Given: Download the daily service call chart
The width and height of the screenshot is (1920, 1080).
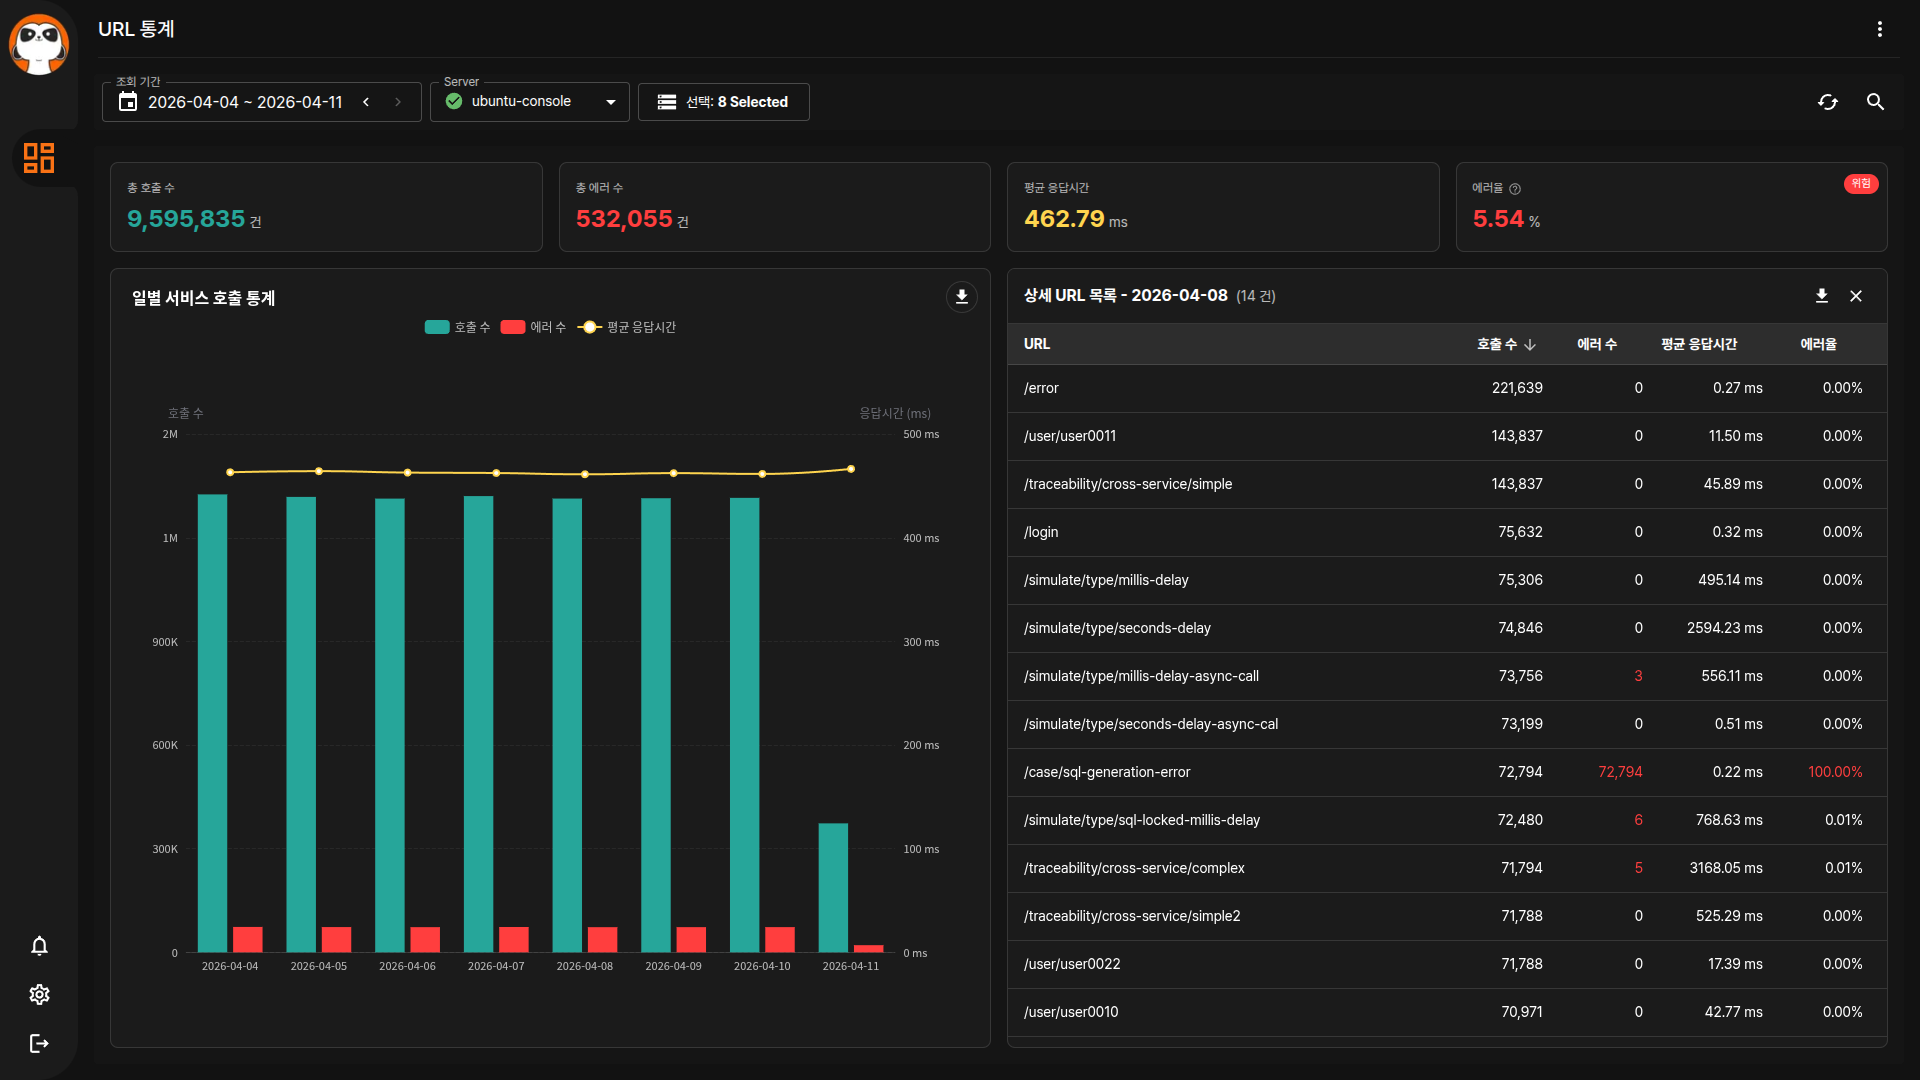Looking at the screenshot, I should (x=961, y=297).
